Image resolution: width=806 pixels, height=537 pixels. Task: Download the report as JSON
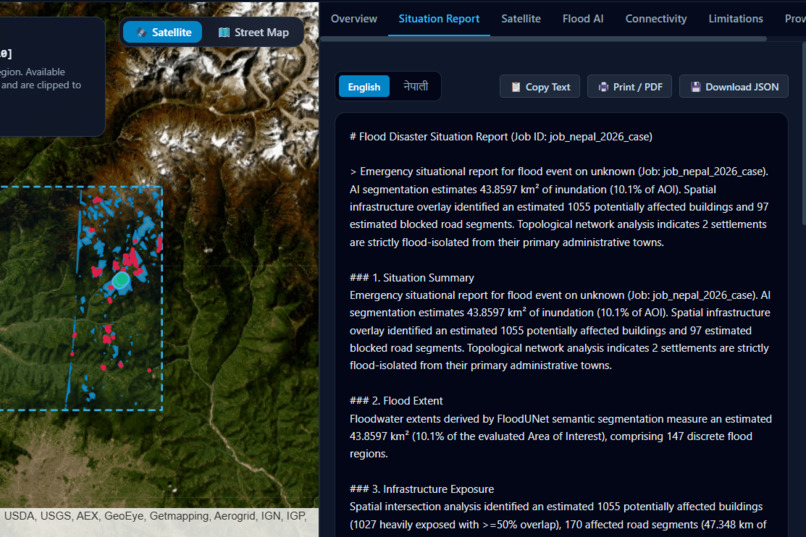734,87
